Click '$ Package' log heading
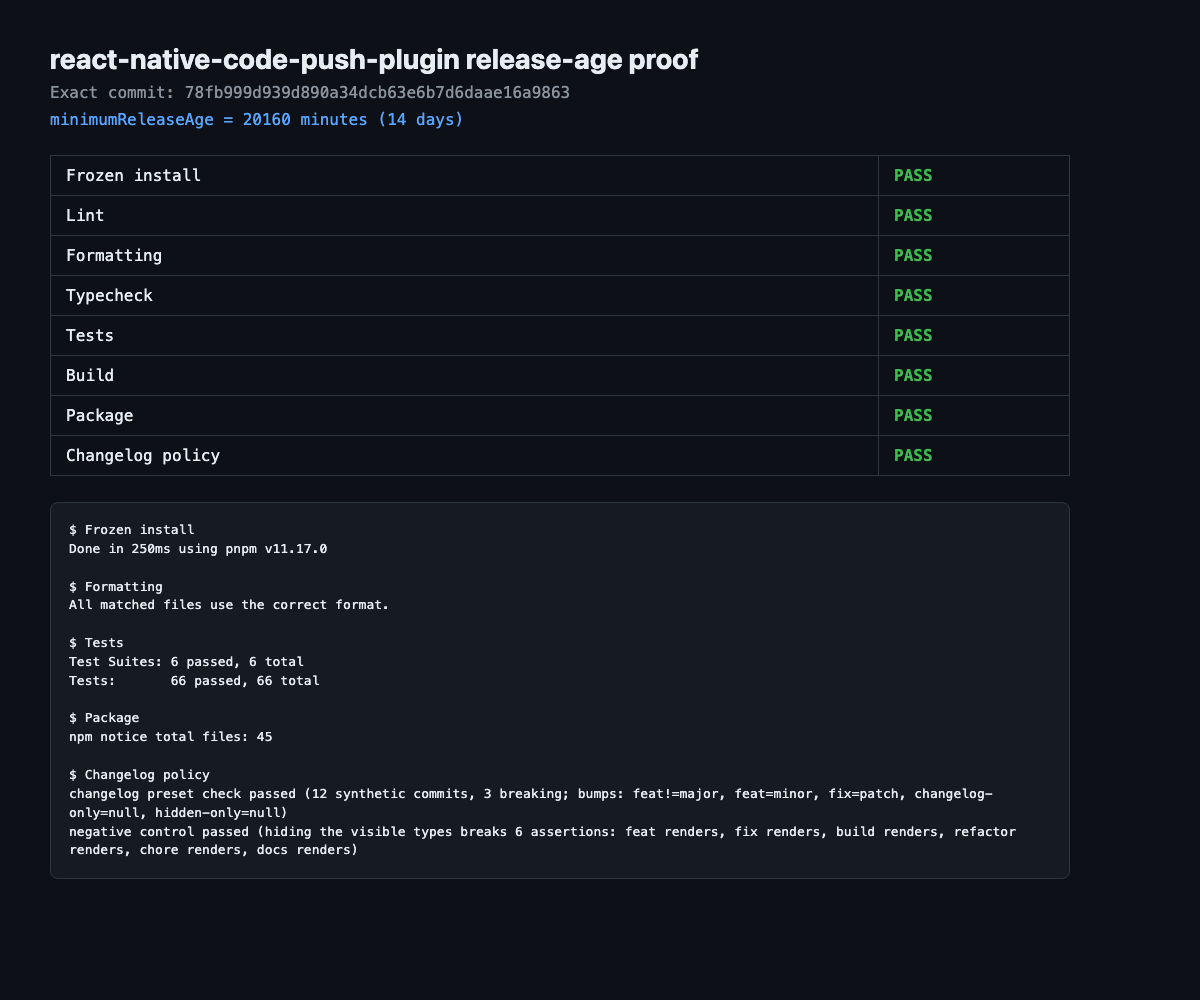Screen dimensions: 1200x1000 click(104, 718)
